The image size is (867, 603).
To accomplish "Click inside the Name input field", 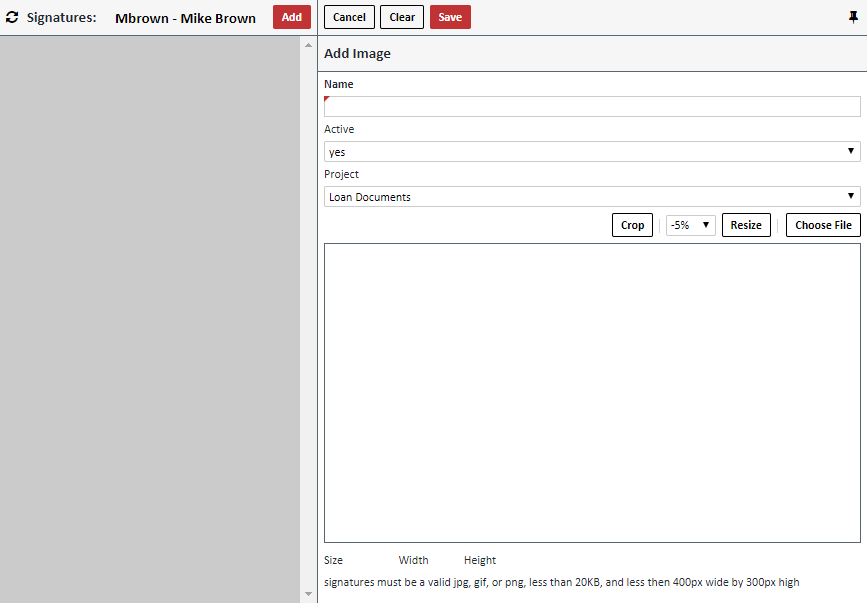I will (591, 105).
